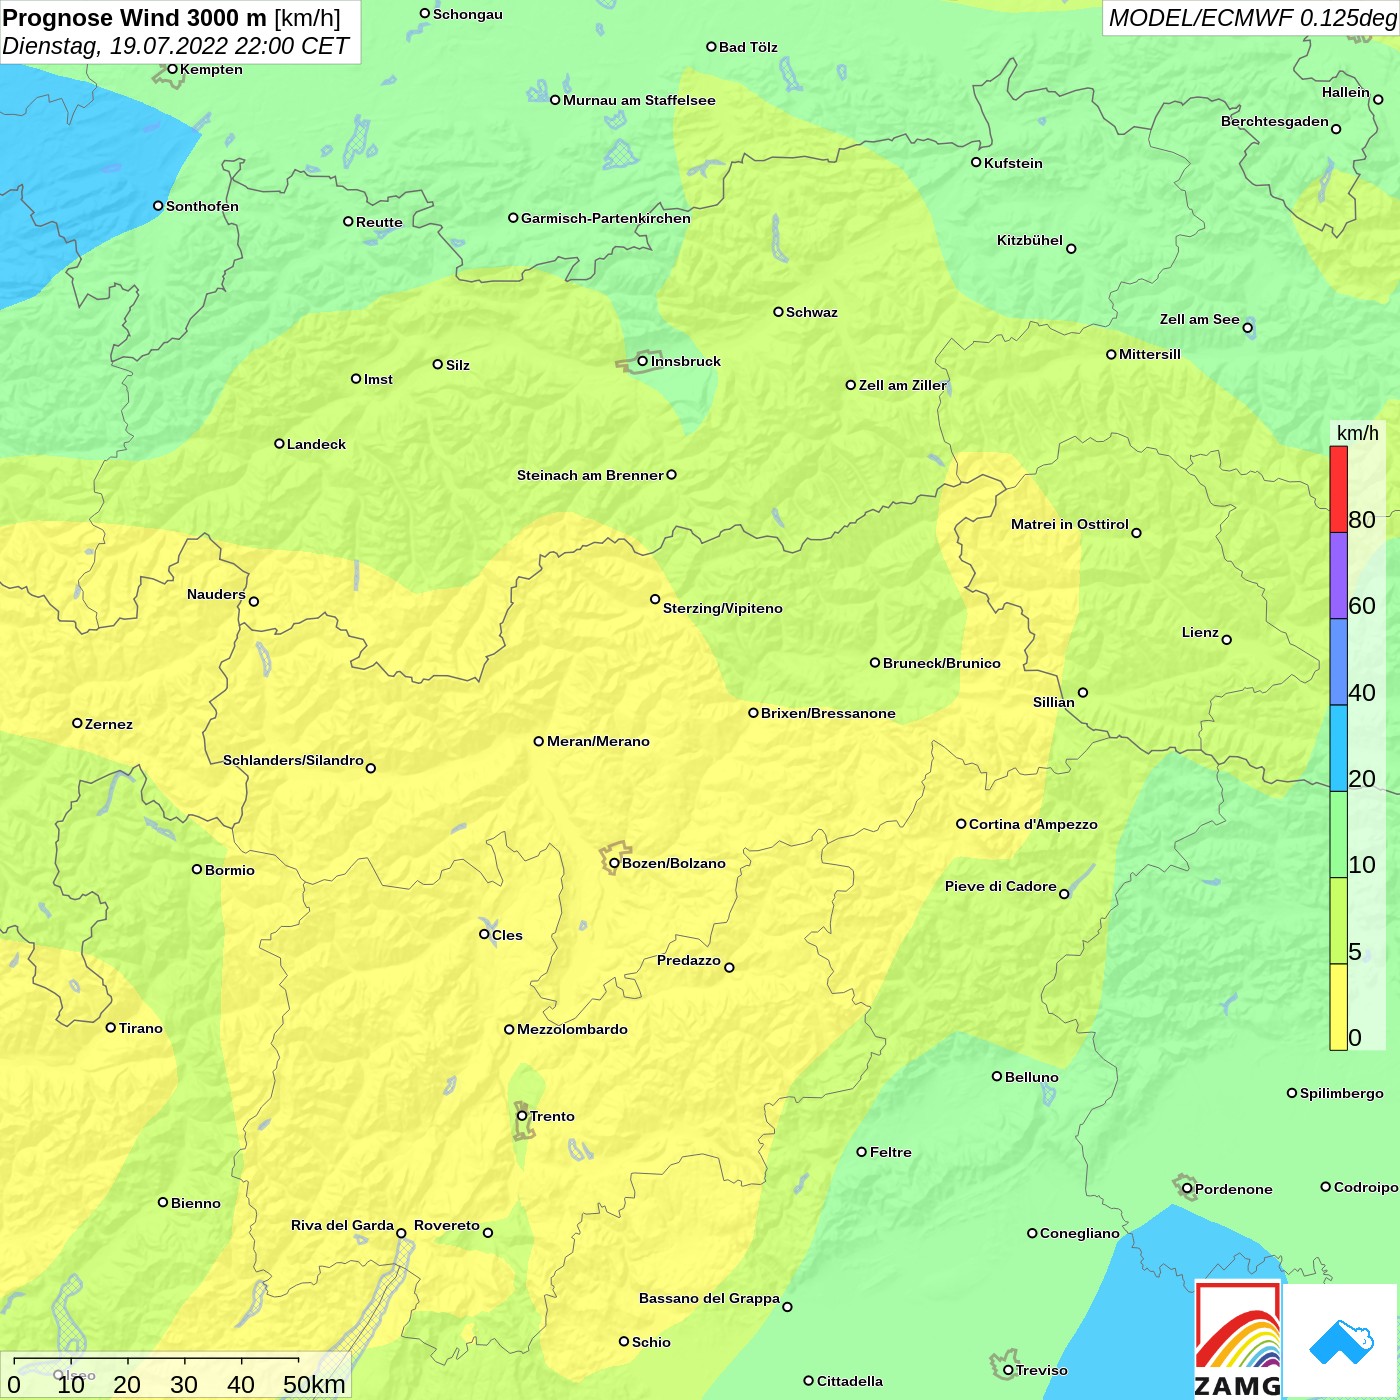Click the Bassano del Grappa label

709,1298
